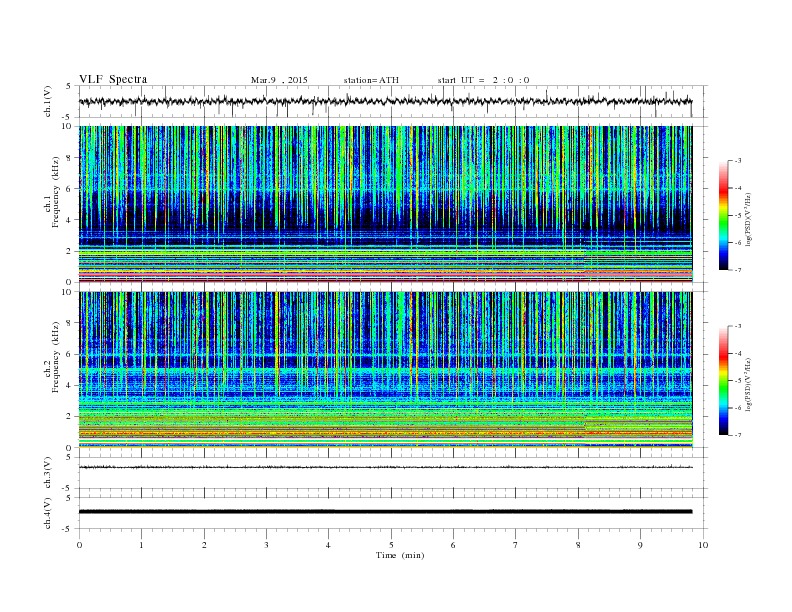Image resolution: width=792 pixels, height=612 pixels.
Task: Click the "6" kHz tick of ch.1 spectrogram
Action: [70, 189]
